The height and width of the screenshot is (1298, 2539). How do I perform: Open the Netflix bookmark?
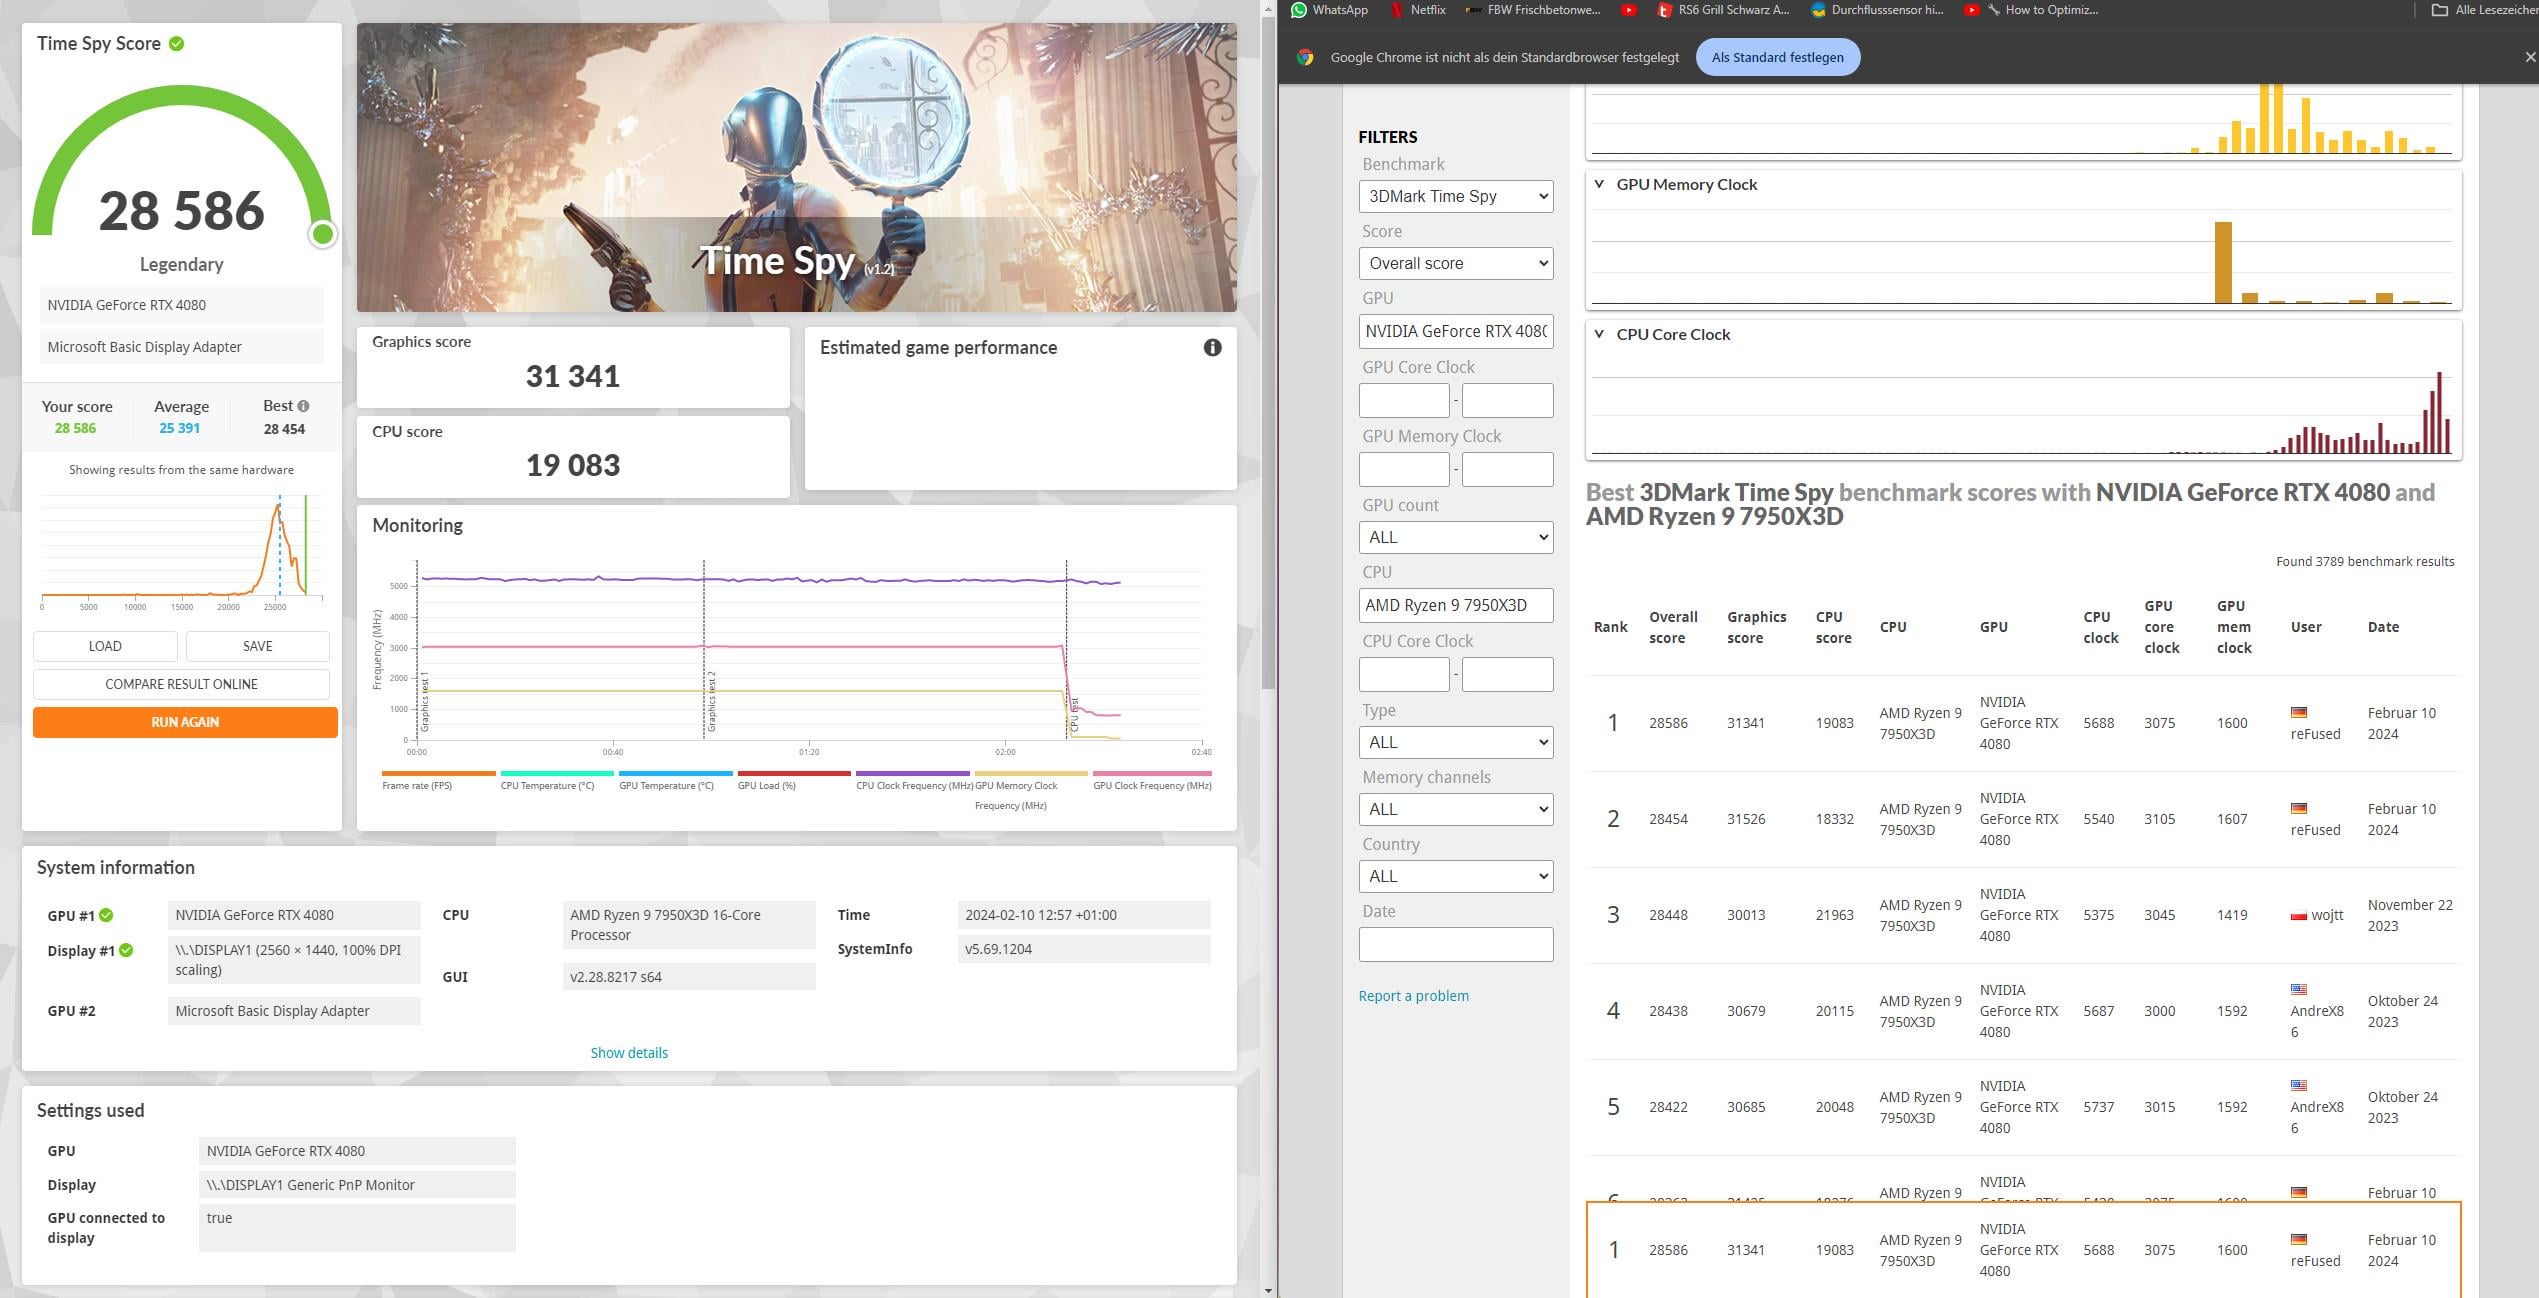click(1418, 10)
